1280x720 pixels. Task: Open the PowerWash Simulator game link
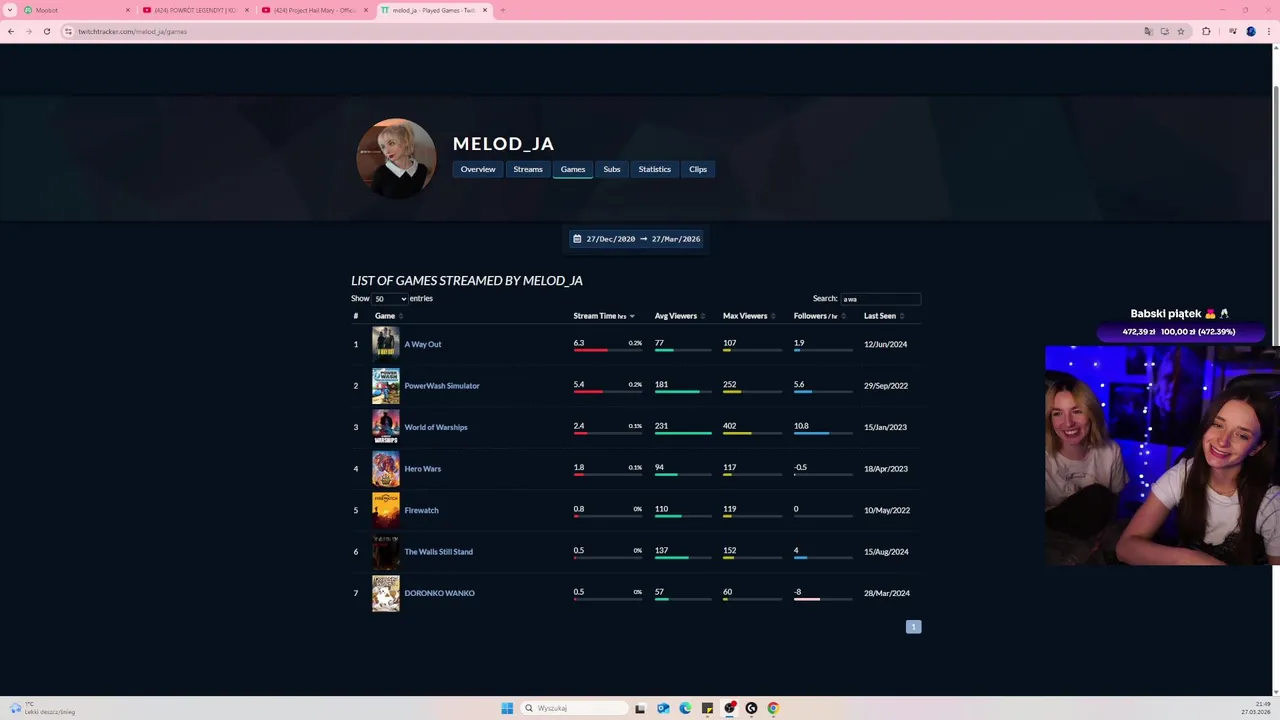pyautogui.click(x=442, y=386)
